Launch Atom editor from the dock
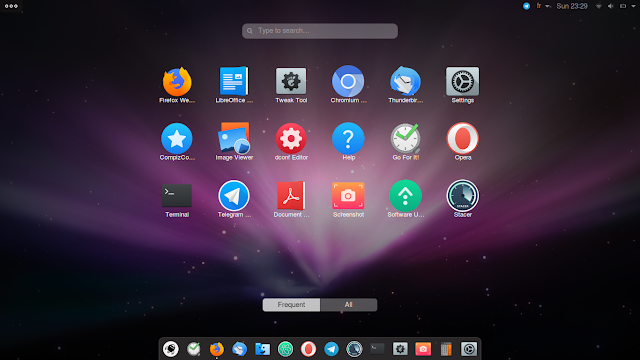Image resolution: width=640 pixels, height=360 pixels. point(285,349)
